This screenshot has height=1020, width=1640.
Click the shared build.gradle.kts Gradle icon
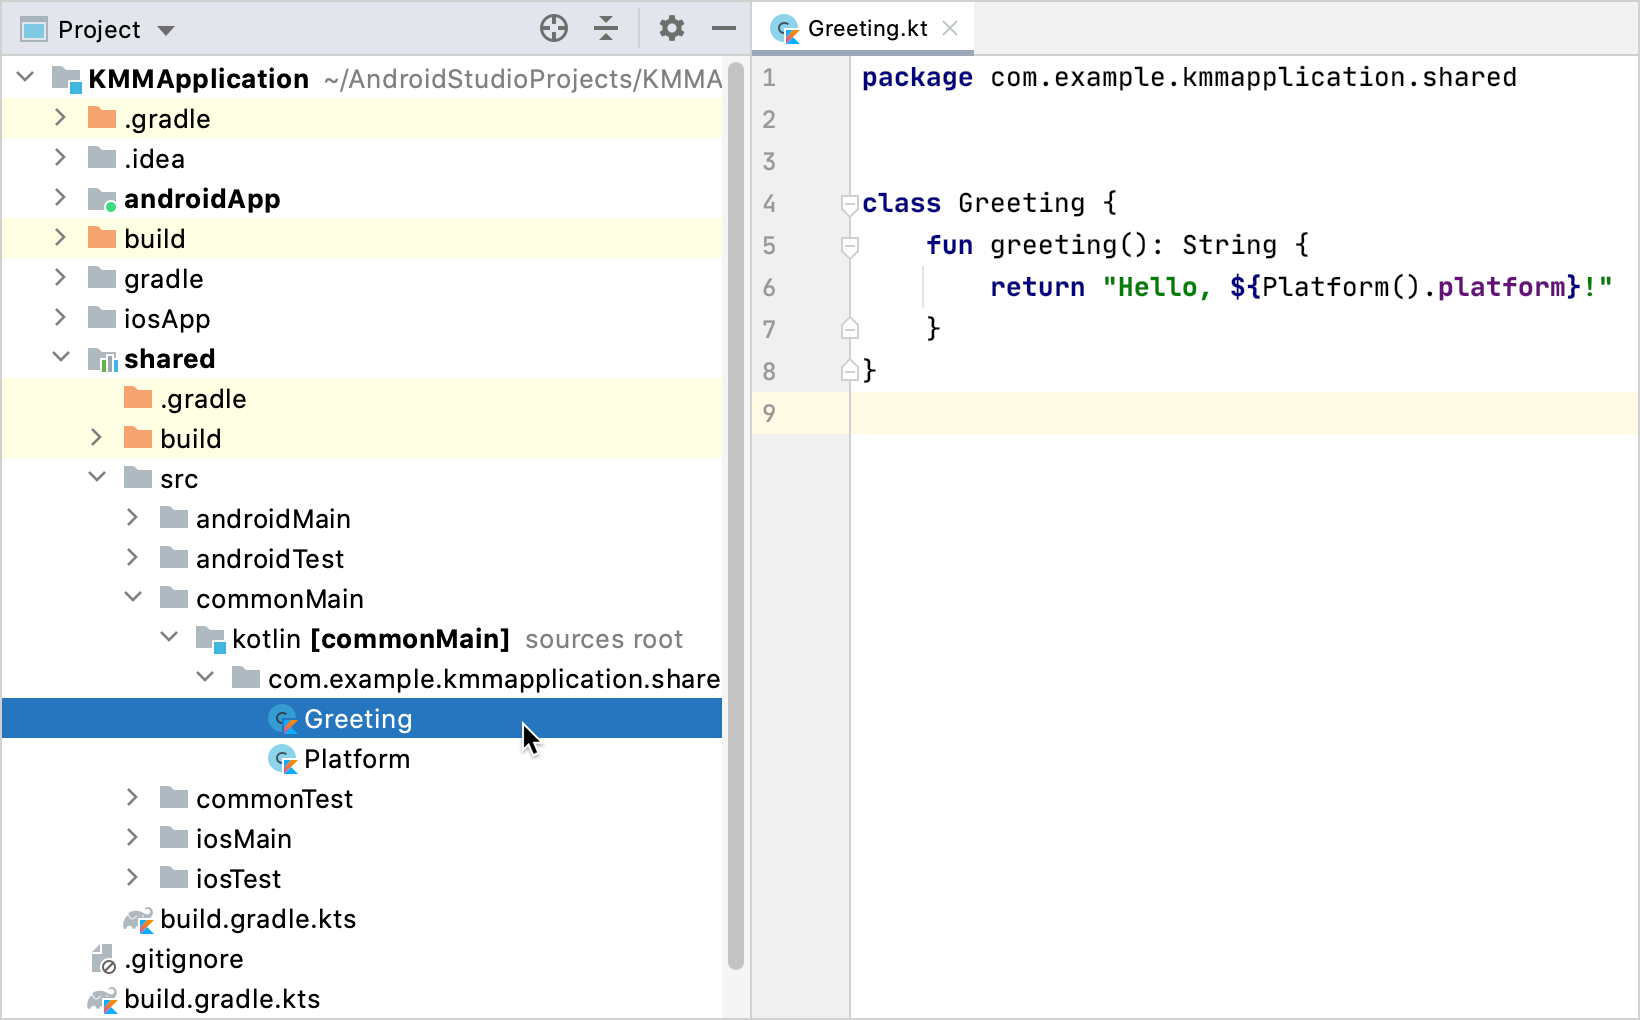pyautogui.click(x=138, y=919)
